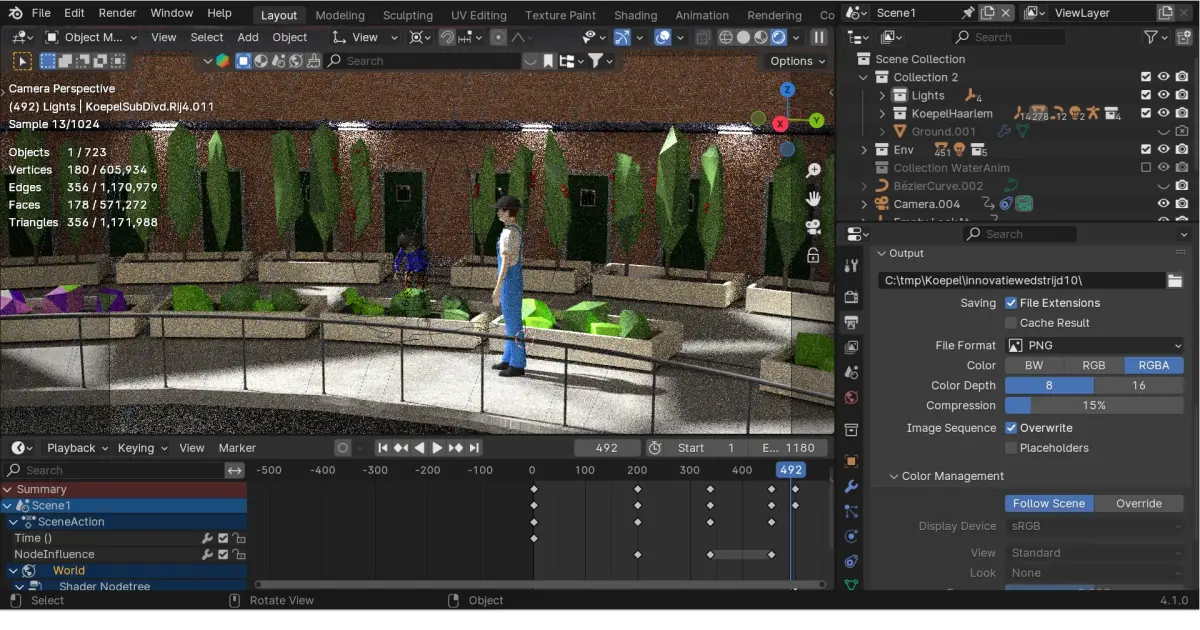Pause the viewport render preview

coord(819,37)
